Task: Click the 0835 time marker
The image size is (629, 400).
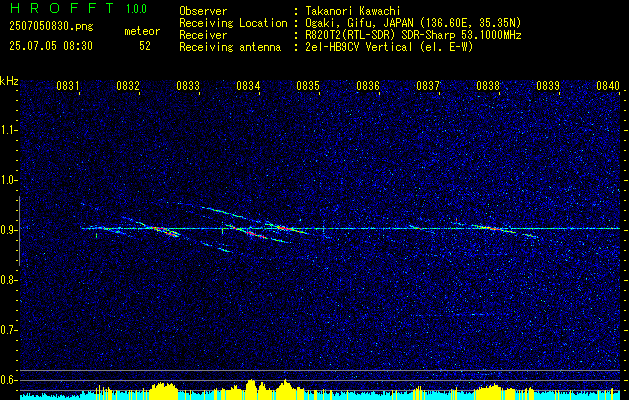Action: tap(308, 85)
